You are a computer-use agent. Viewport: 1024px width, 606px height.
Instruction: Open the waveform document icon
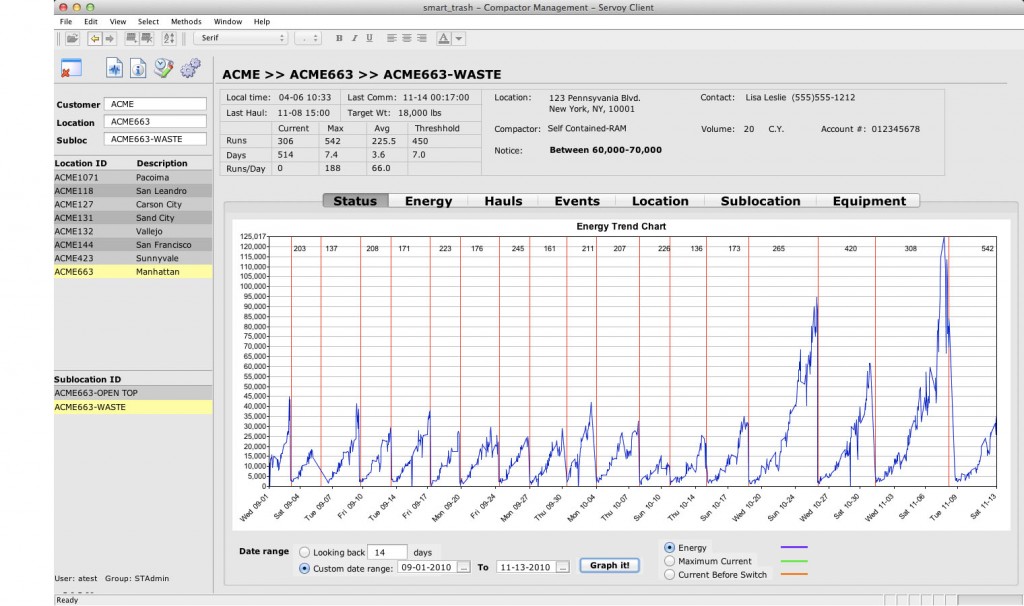(x=114, y=68)
